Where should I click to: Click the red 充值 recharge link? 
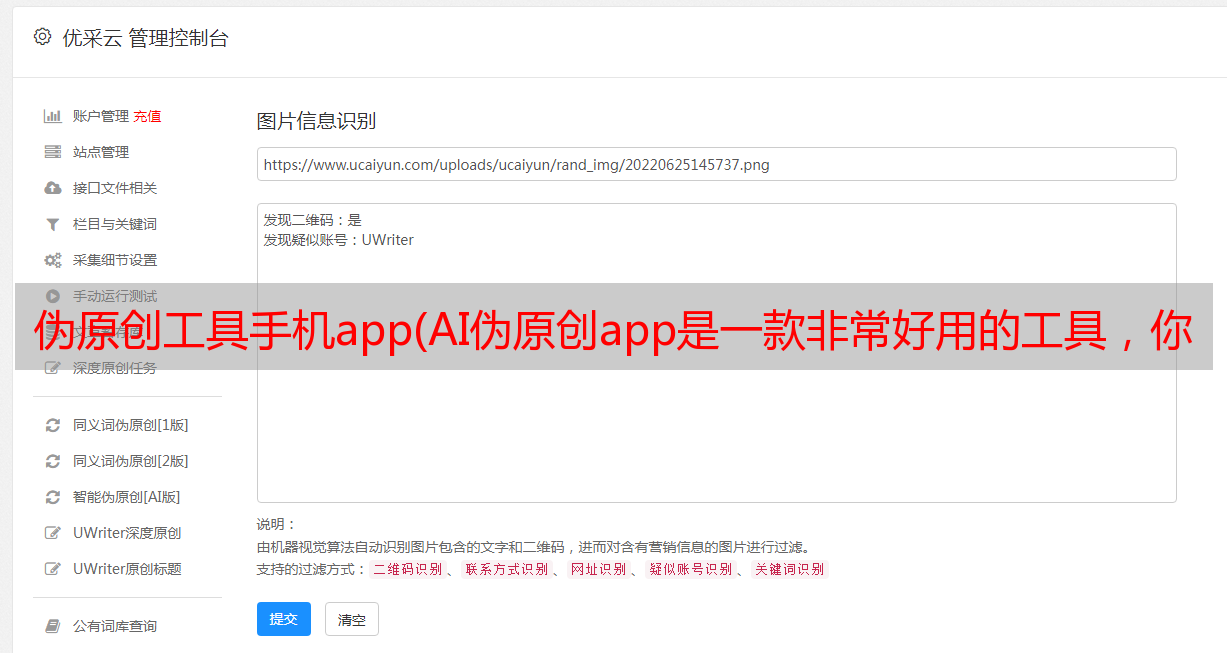(x=147, y=116)
